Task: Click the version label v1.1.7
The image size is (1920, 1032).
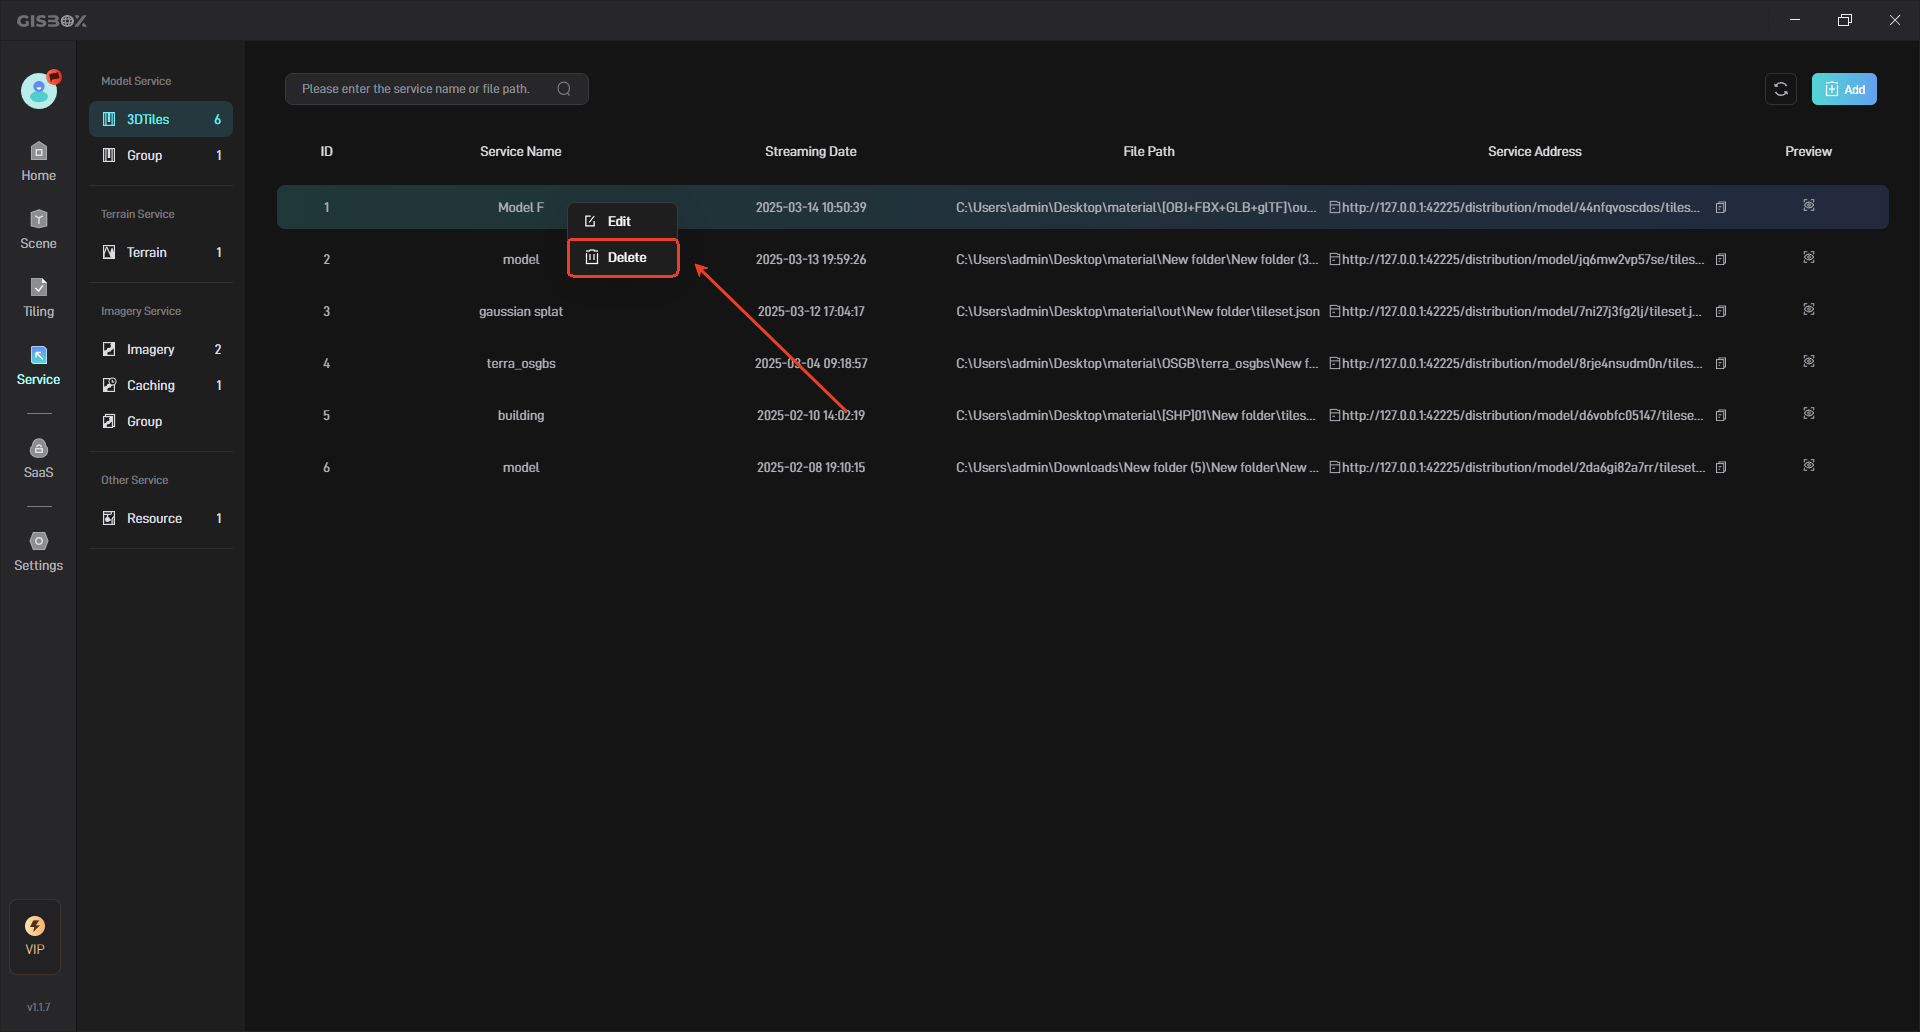Action: (38, 1007)
